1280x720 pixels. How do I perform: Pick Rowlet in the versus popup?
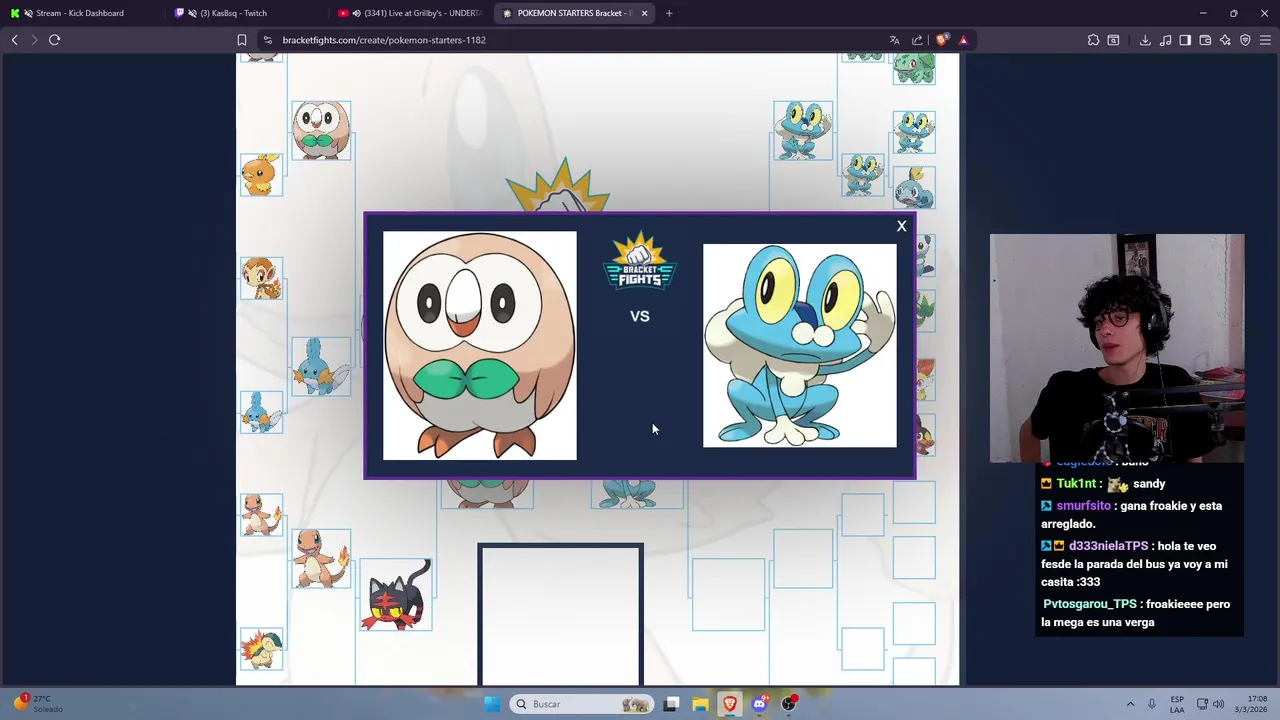pyautogui.click(x=480, y=346)
